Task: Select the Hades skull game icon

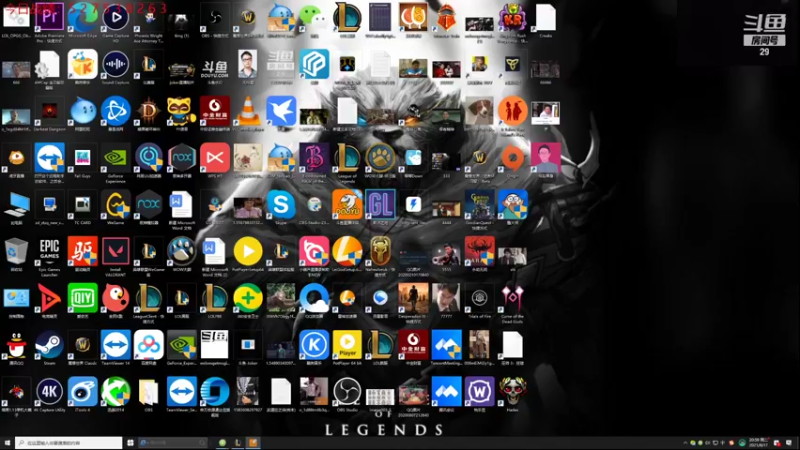Action: 512,391
